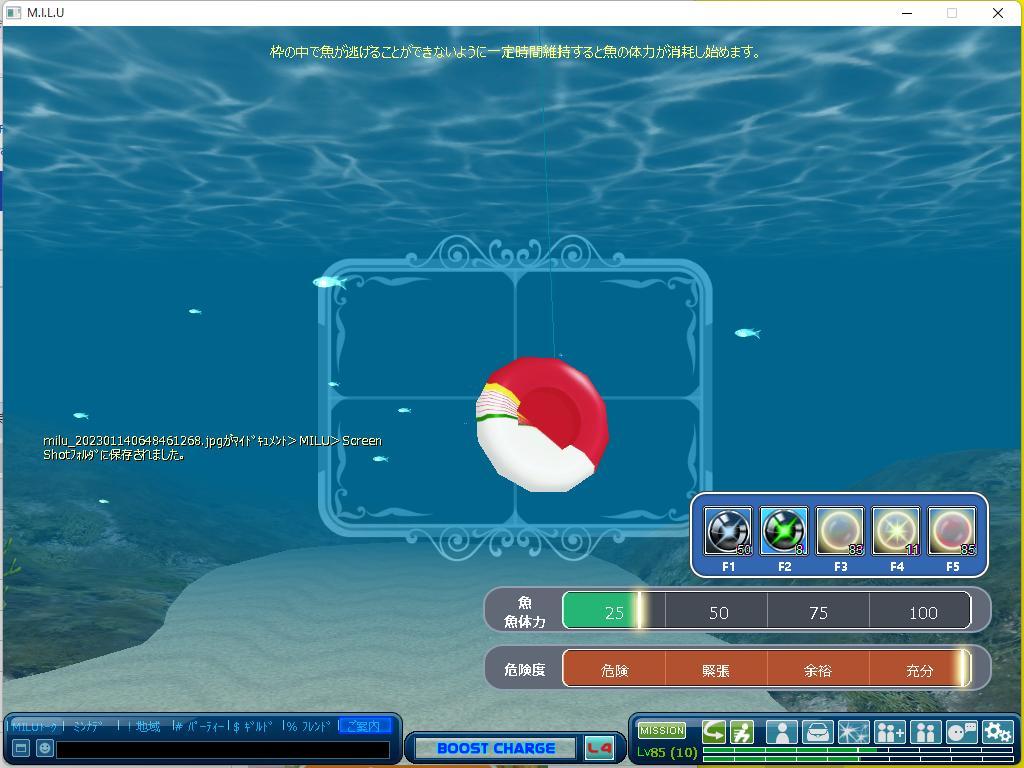Activate the green F2 skill item
This screenshot has width=1024, height=768.
[x=784, y=531]
